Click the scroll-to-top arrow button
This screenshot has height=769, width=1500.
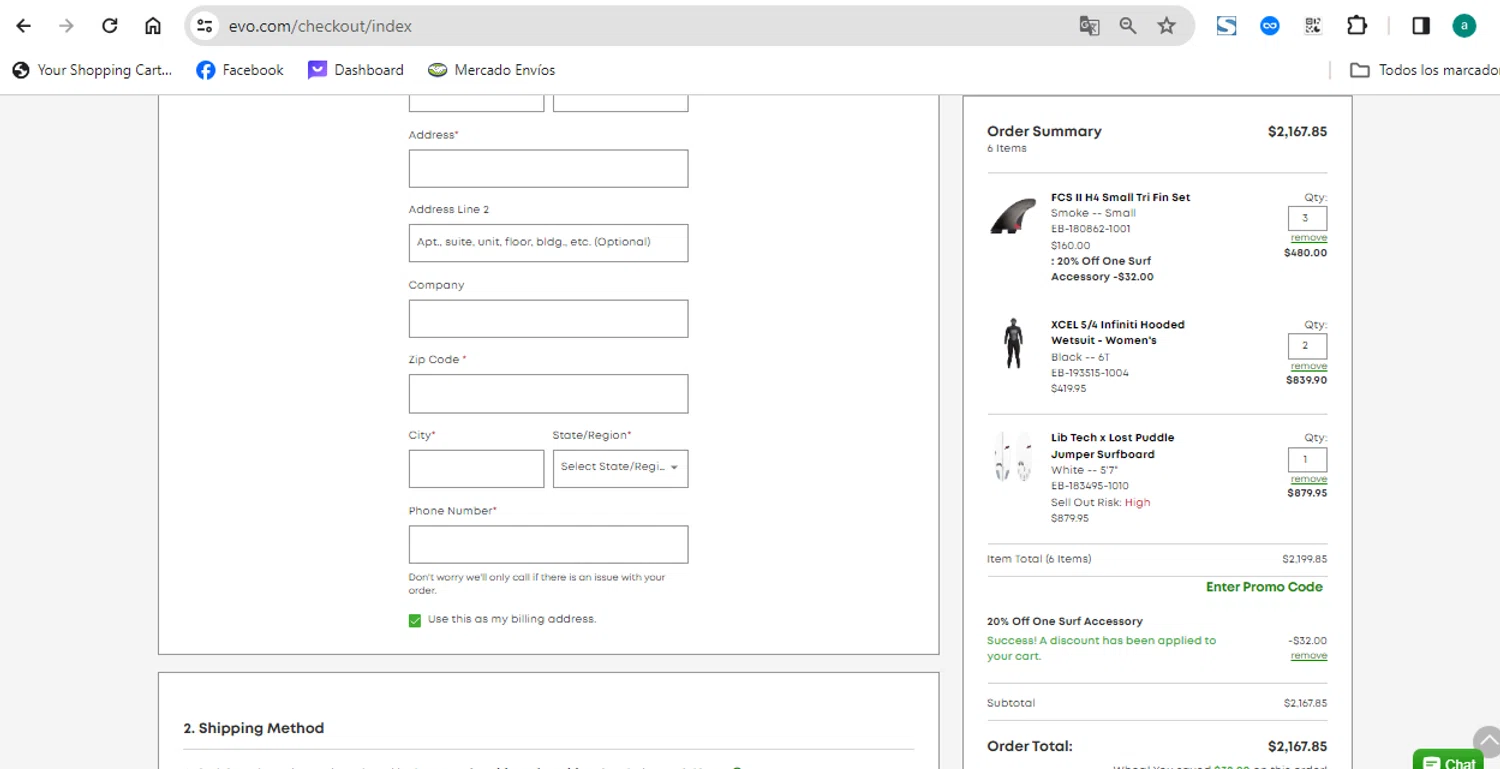1489,742
